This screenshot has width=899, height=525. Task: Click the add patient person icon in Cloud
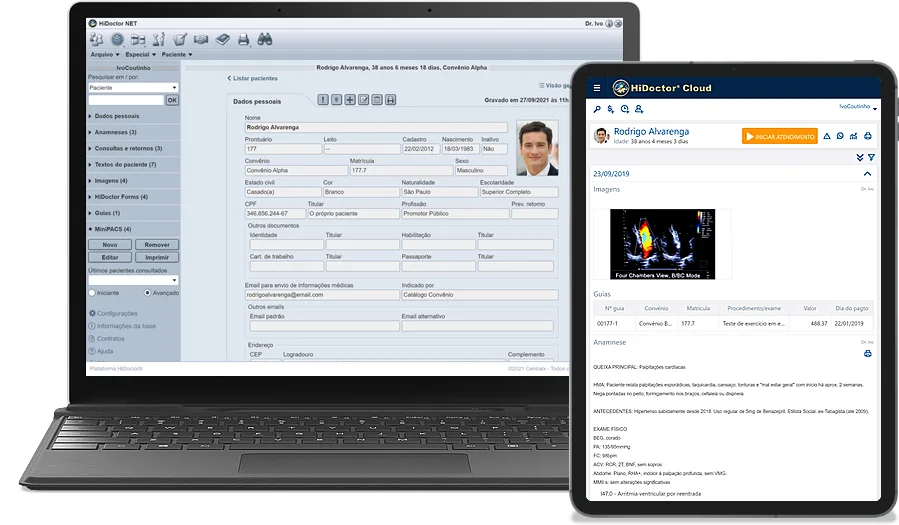[639, 109]
